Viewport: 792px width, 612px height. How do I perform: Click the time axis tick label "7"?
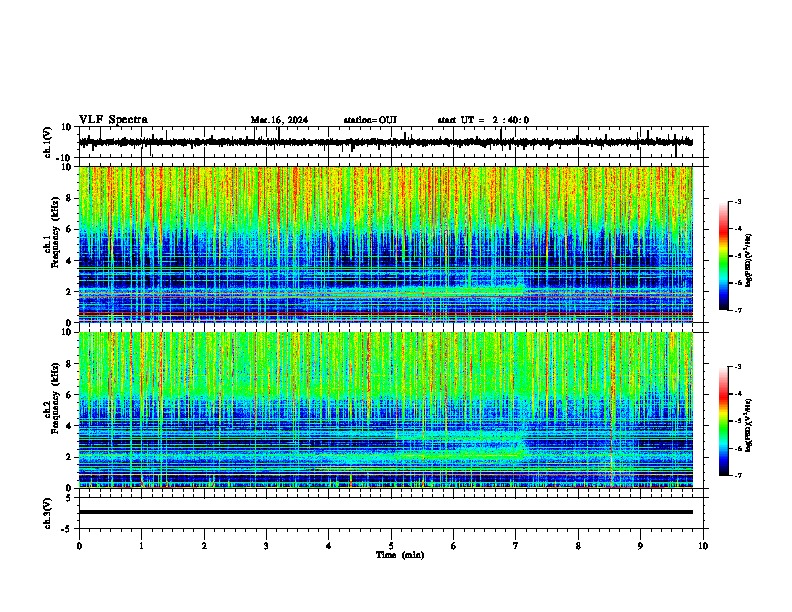pyautogui.click(x=516, y=546)
